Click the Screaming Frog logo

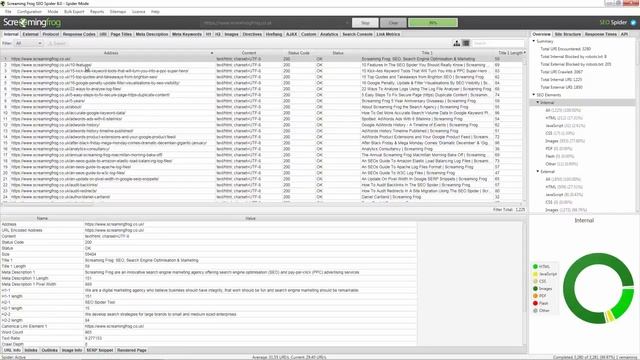pyautogui.click(x=32, y=22)
